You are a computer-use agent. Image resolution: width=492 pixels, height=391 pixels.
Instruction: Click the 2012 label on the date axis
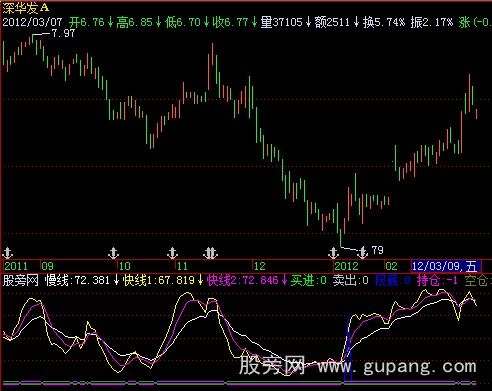[346, 266]
